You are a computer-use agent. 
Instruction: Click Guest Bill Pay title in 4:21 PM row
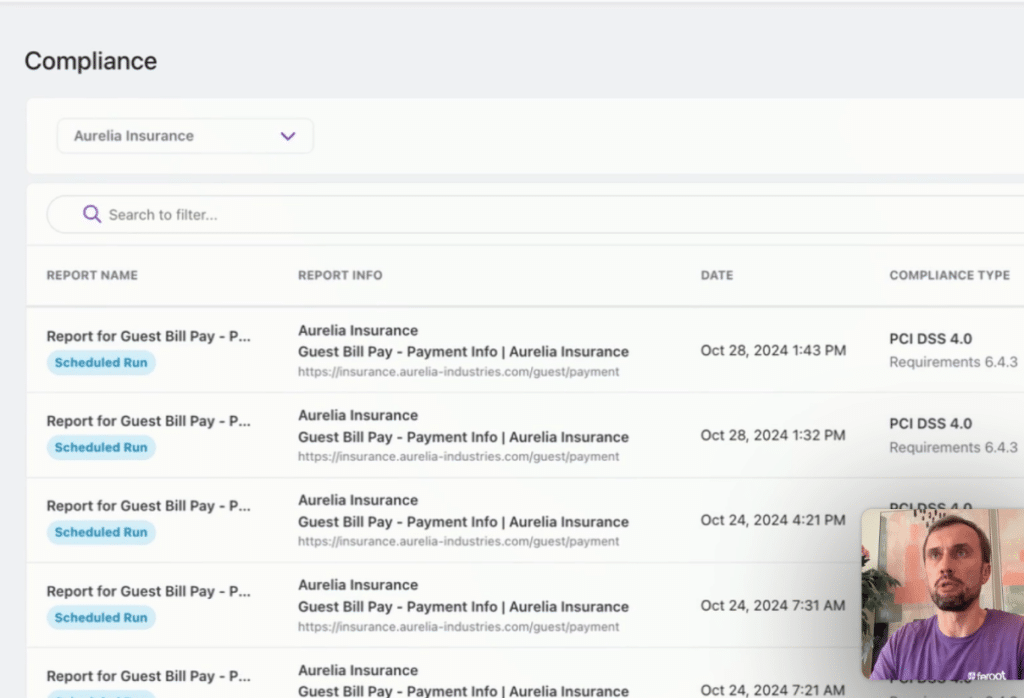point(463,522)
